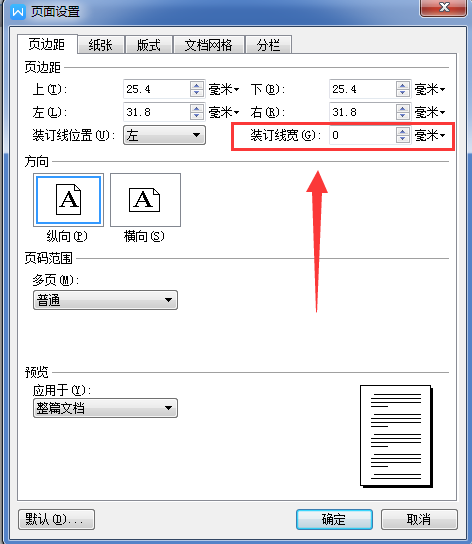The image size is (472, 544).
Task: Open the 纸张 tab
Action: [x=101, y=45]
